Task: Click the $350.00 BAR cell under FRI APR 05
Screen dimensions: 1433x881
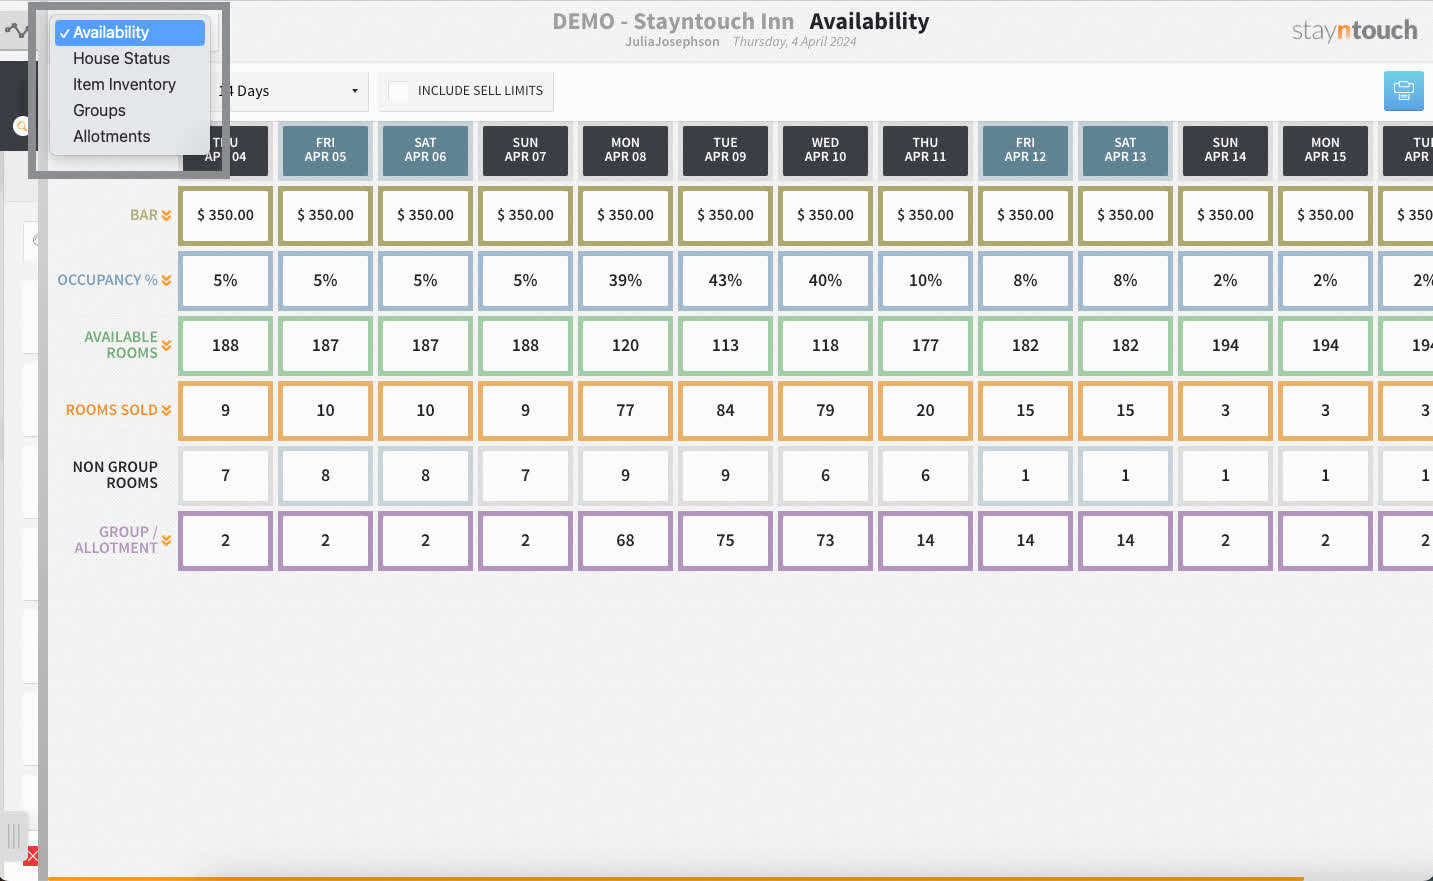Action: point(325,215)
